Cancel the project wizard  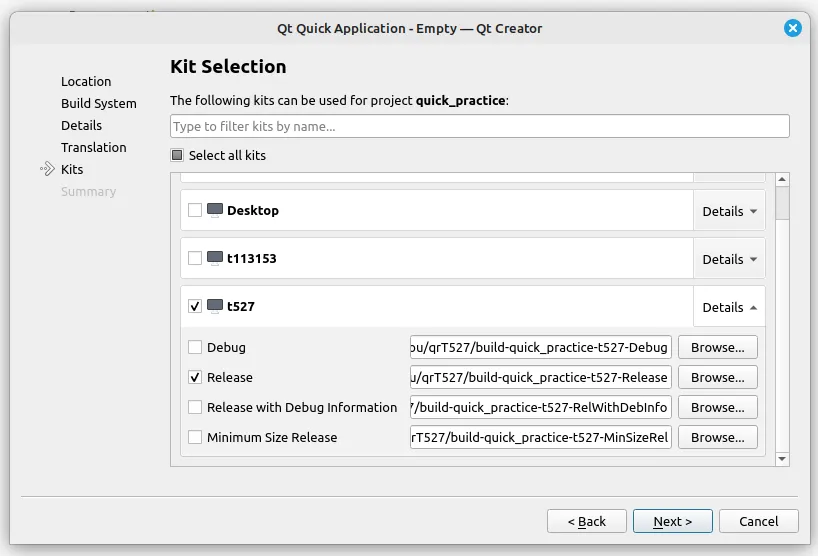tap(759, 521)
